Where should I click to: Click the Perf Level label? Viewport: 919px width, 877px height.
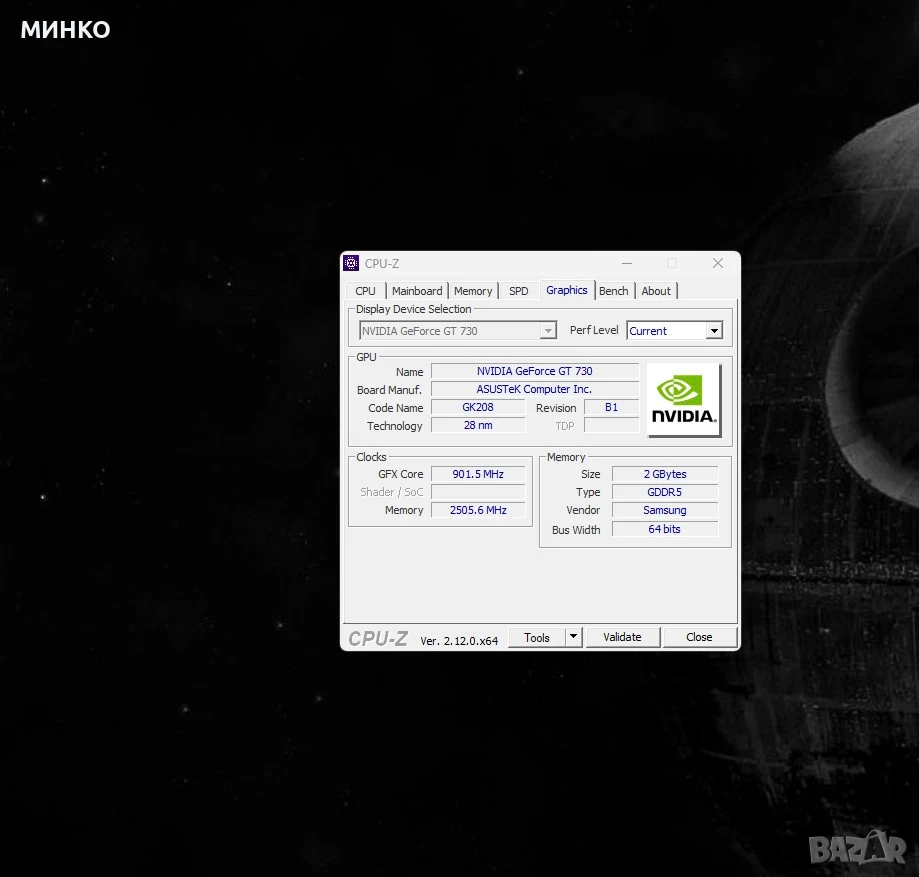(x=594, y=330)
